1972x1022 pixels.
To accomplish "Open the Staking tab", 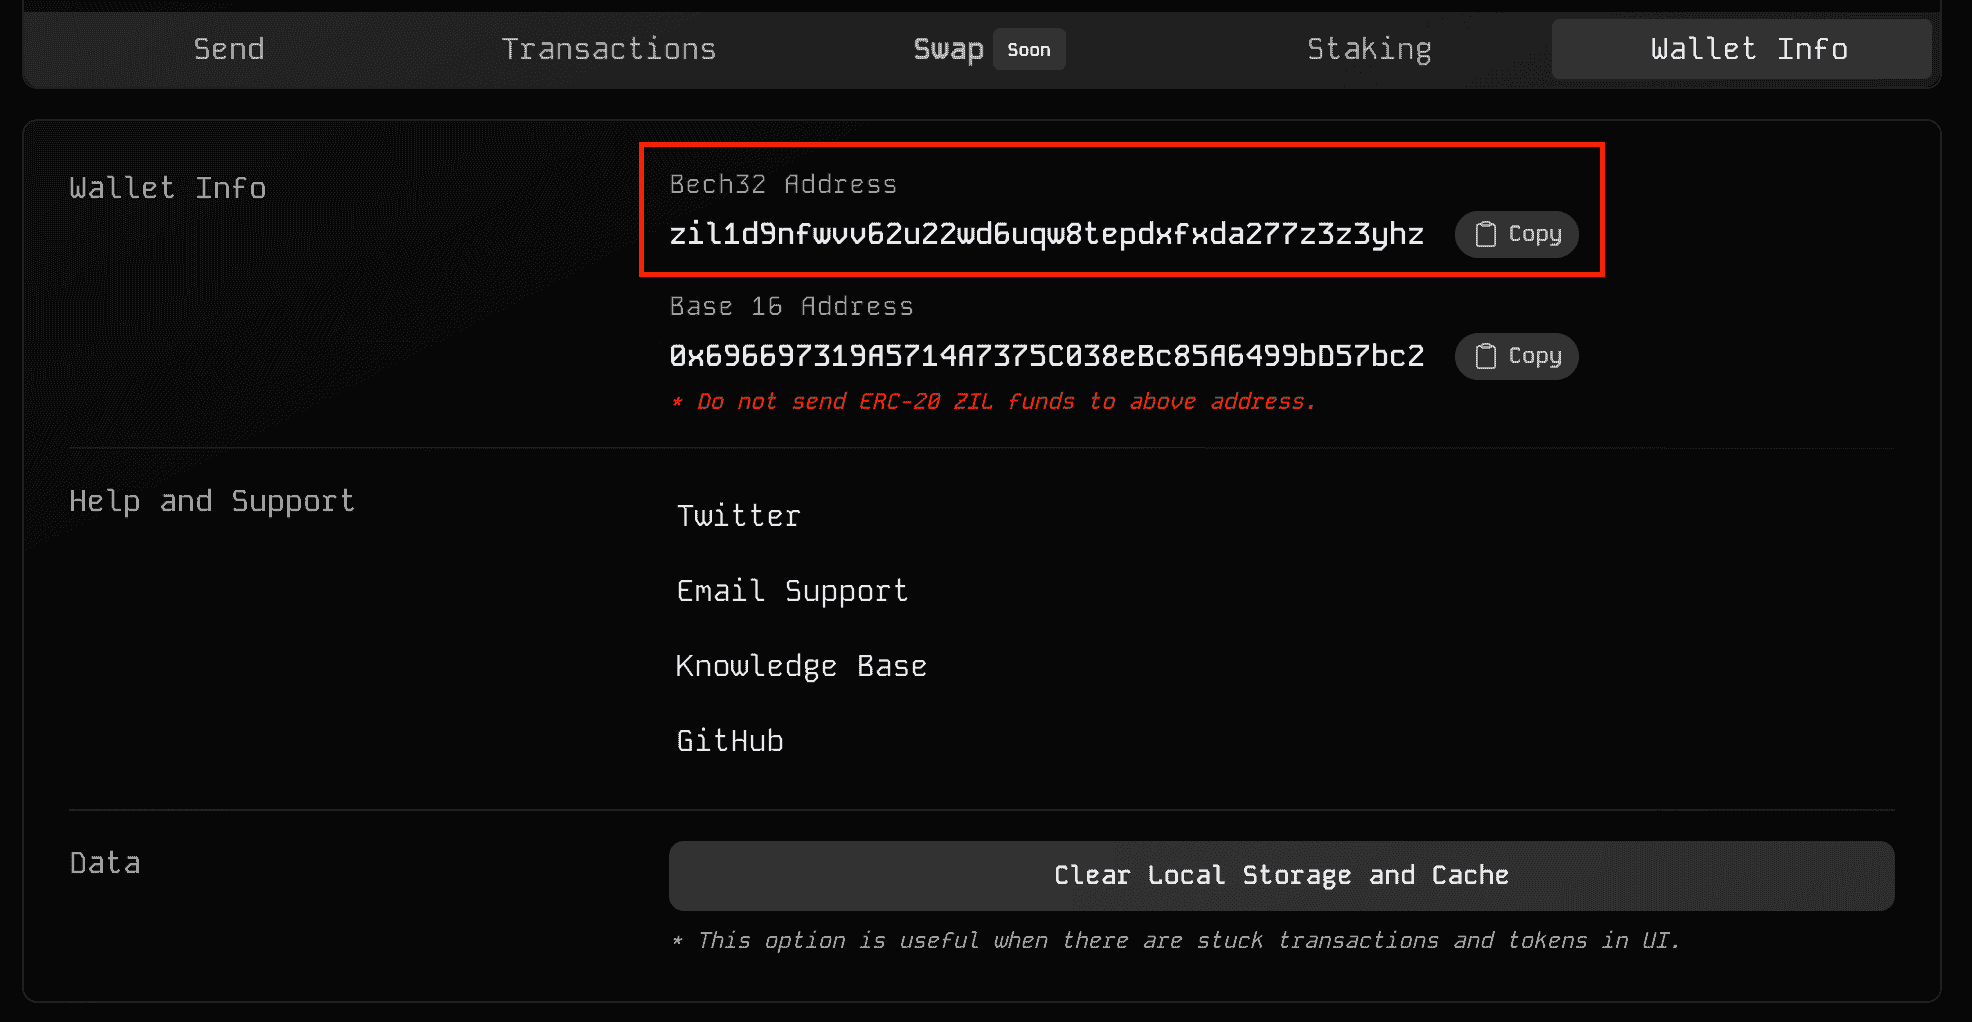I will 1369,49.
